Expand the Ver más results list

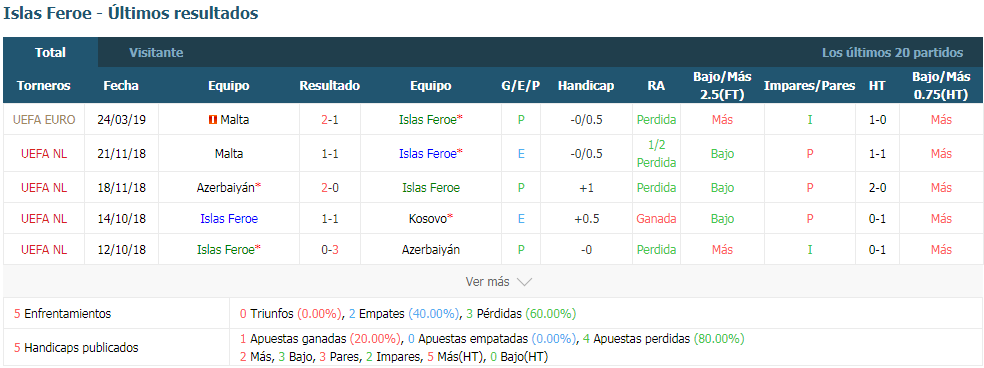pyautogui.click(x=499, y=282)
